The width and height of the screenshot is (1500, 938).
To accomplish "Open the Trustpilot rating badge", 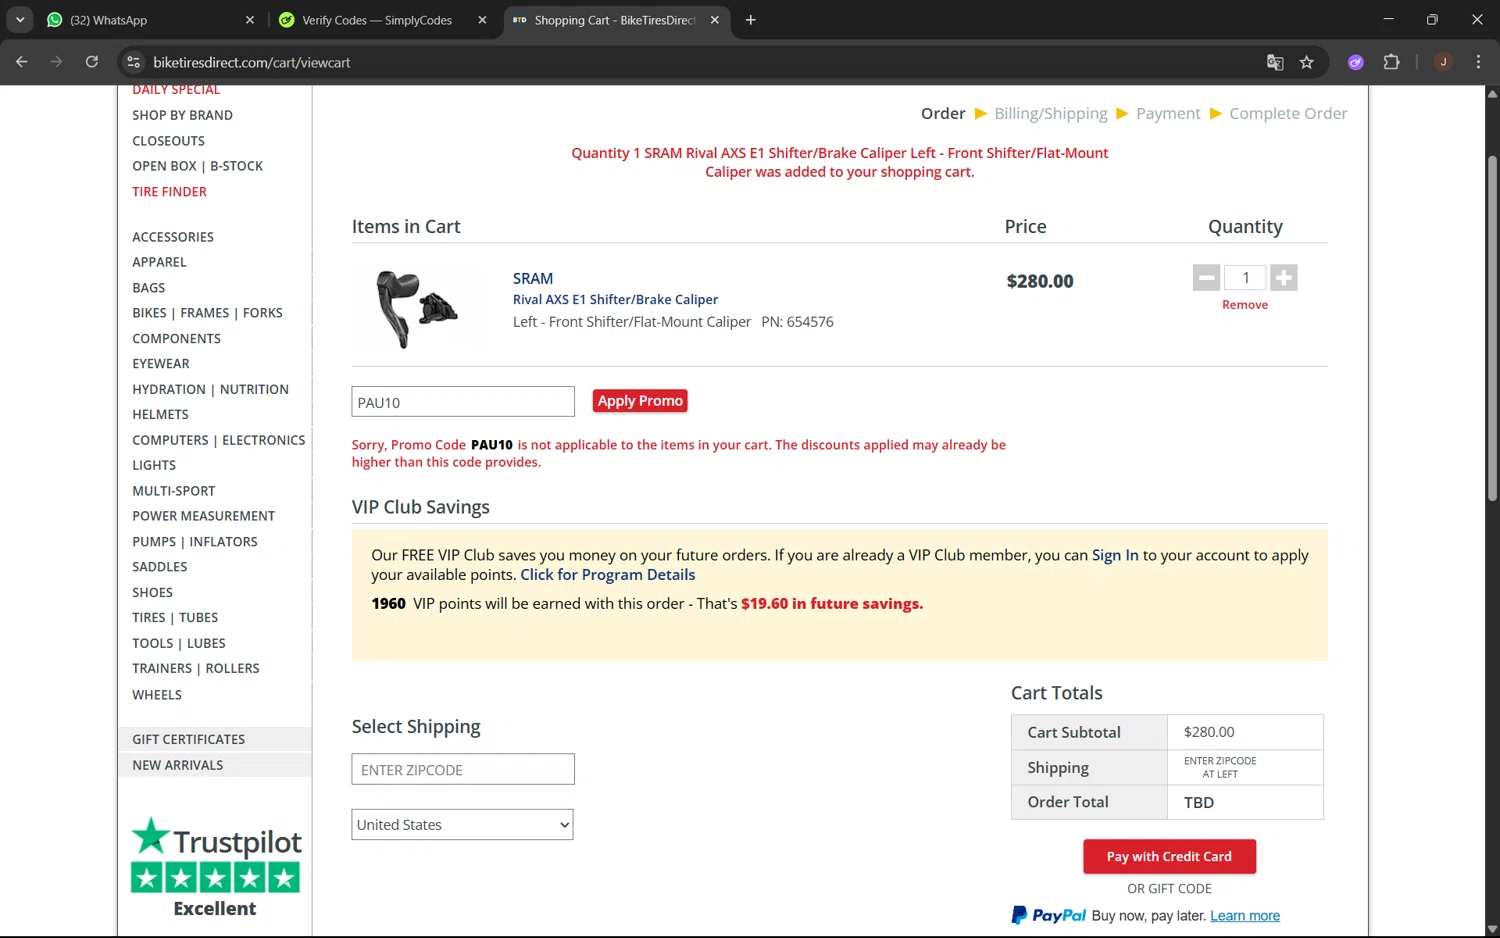I will point(215,867).
